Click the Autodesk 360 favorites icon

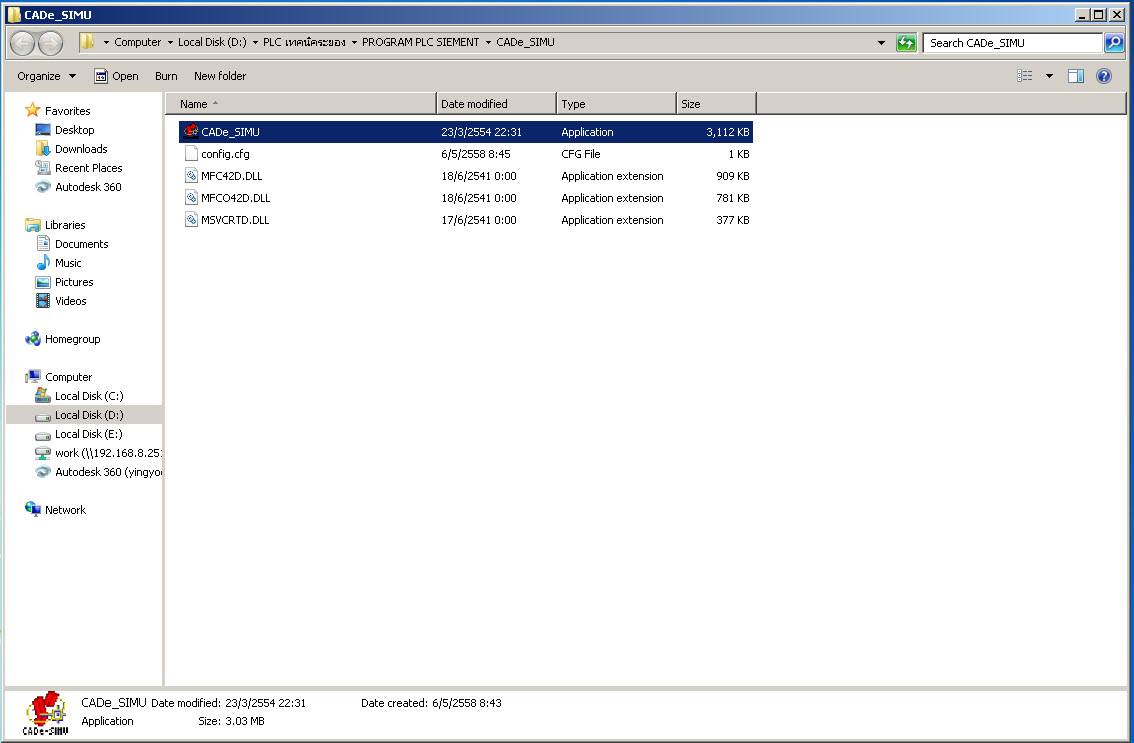[x=43, y=187]
